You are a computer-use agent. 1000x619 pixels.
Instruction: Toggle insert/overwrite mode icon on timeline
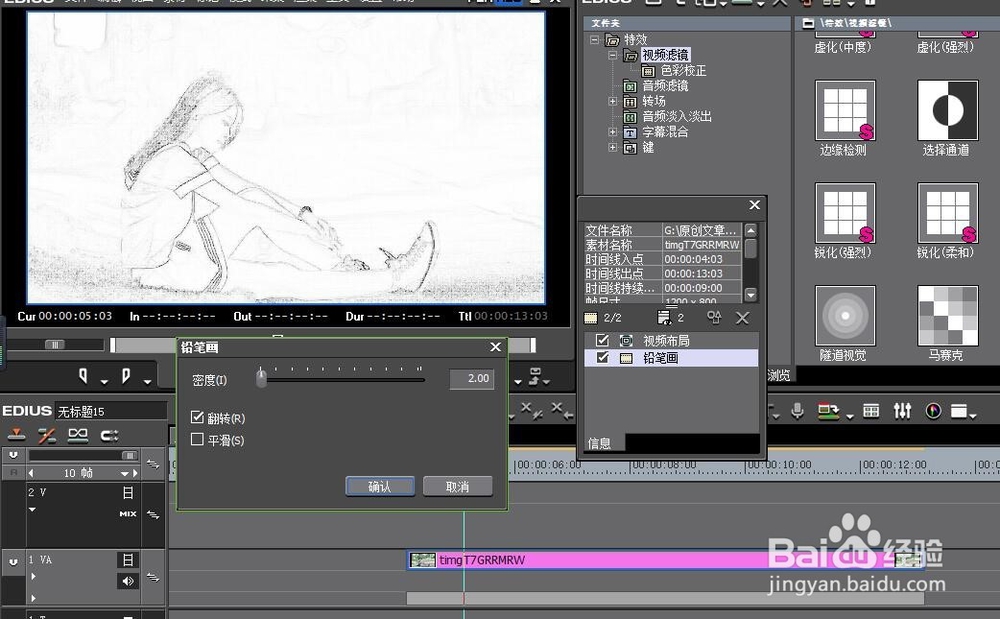[x=16, y=435]
